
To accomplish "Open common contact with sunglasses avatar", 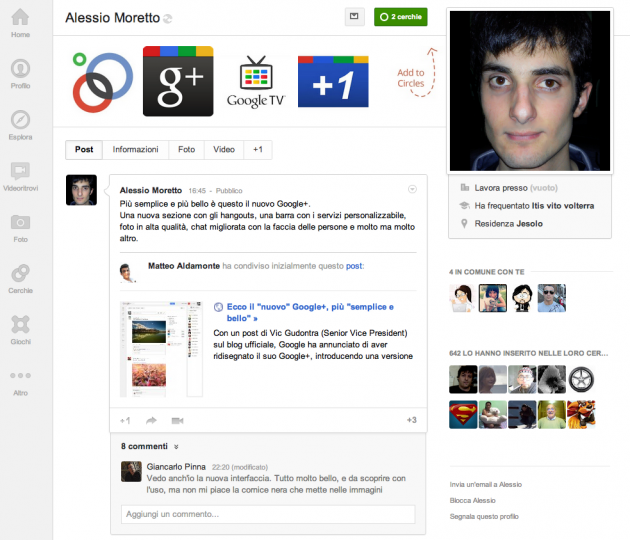I will 552,298.
